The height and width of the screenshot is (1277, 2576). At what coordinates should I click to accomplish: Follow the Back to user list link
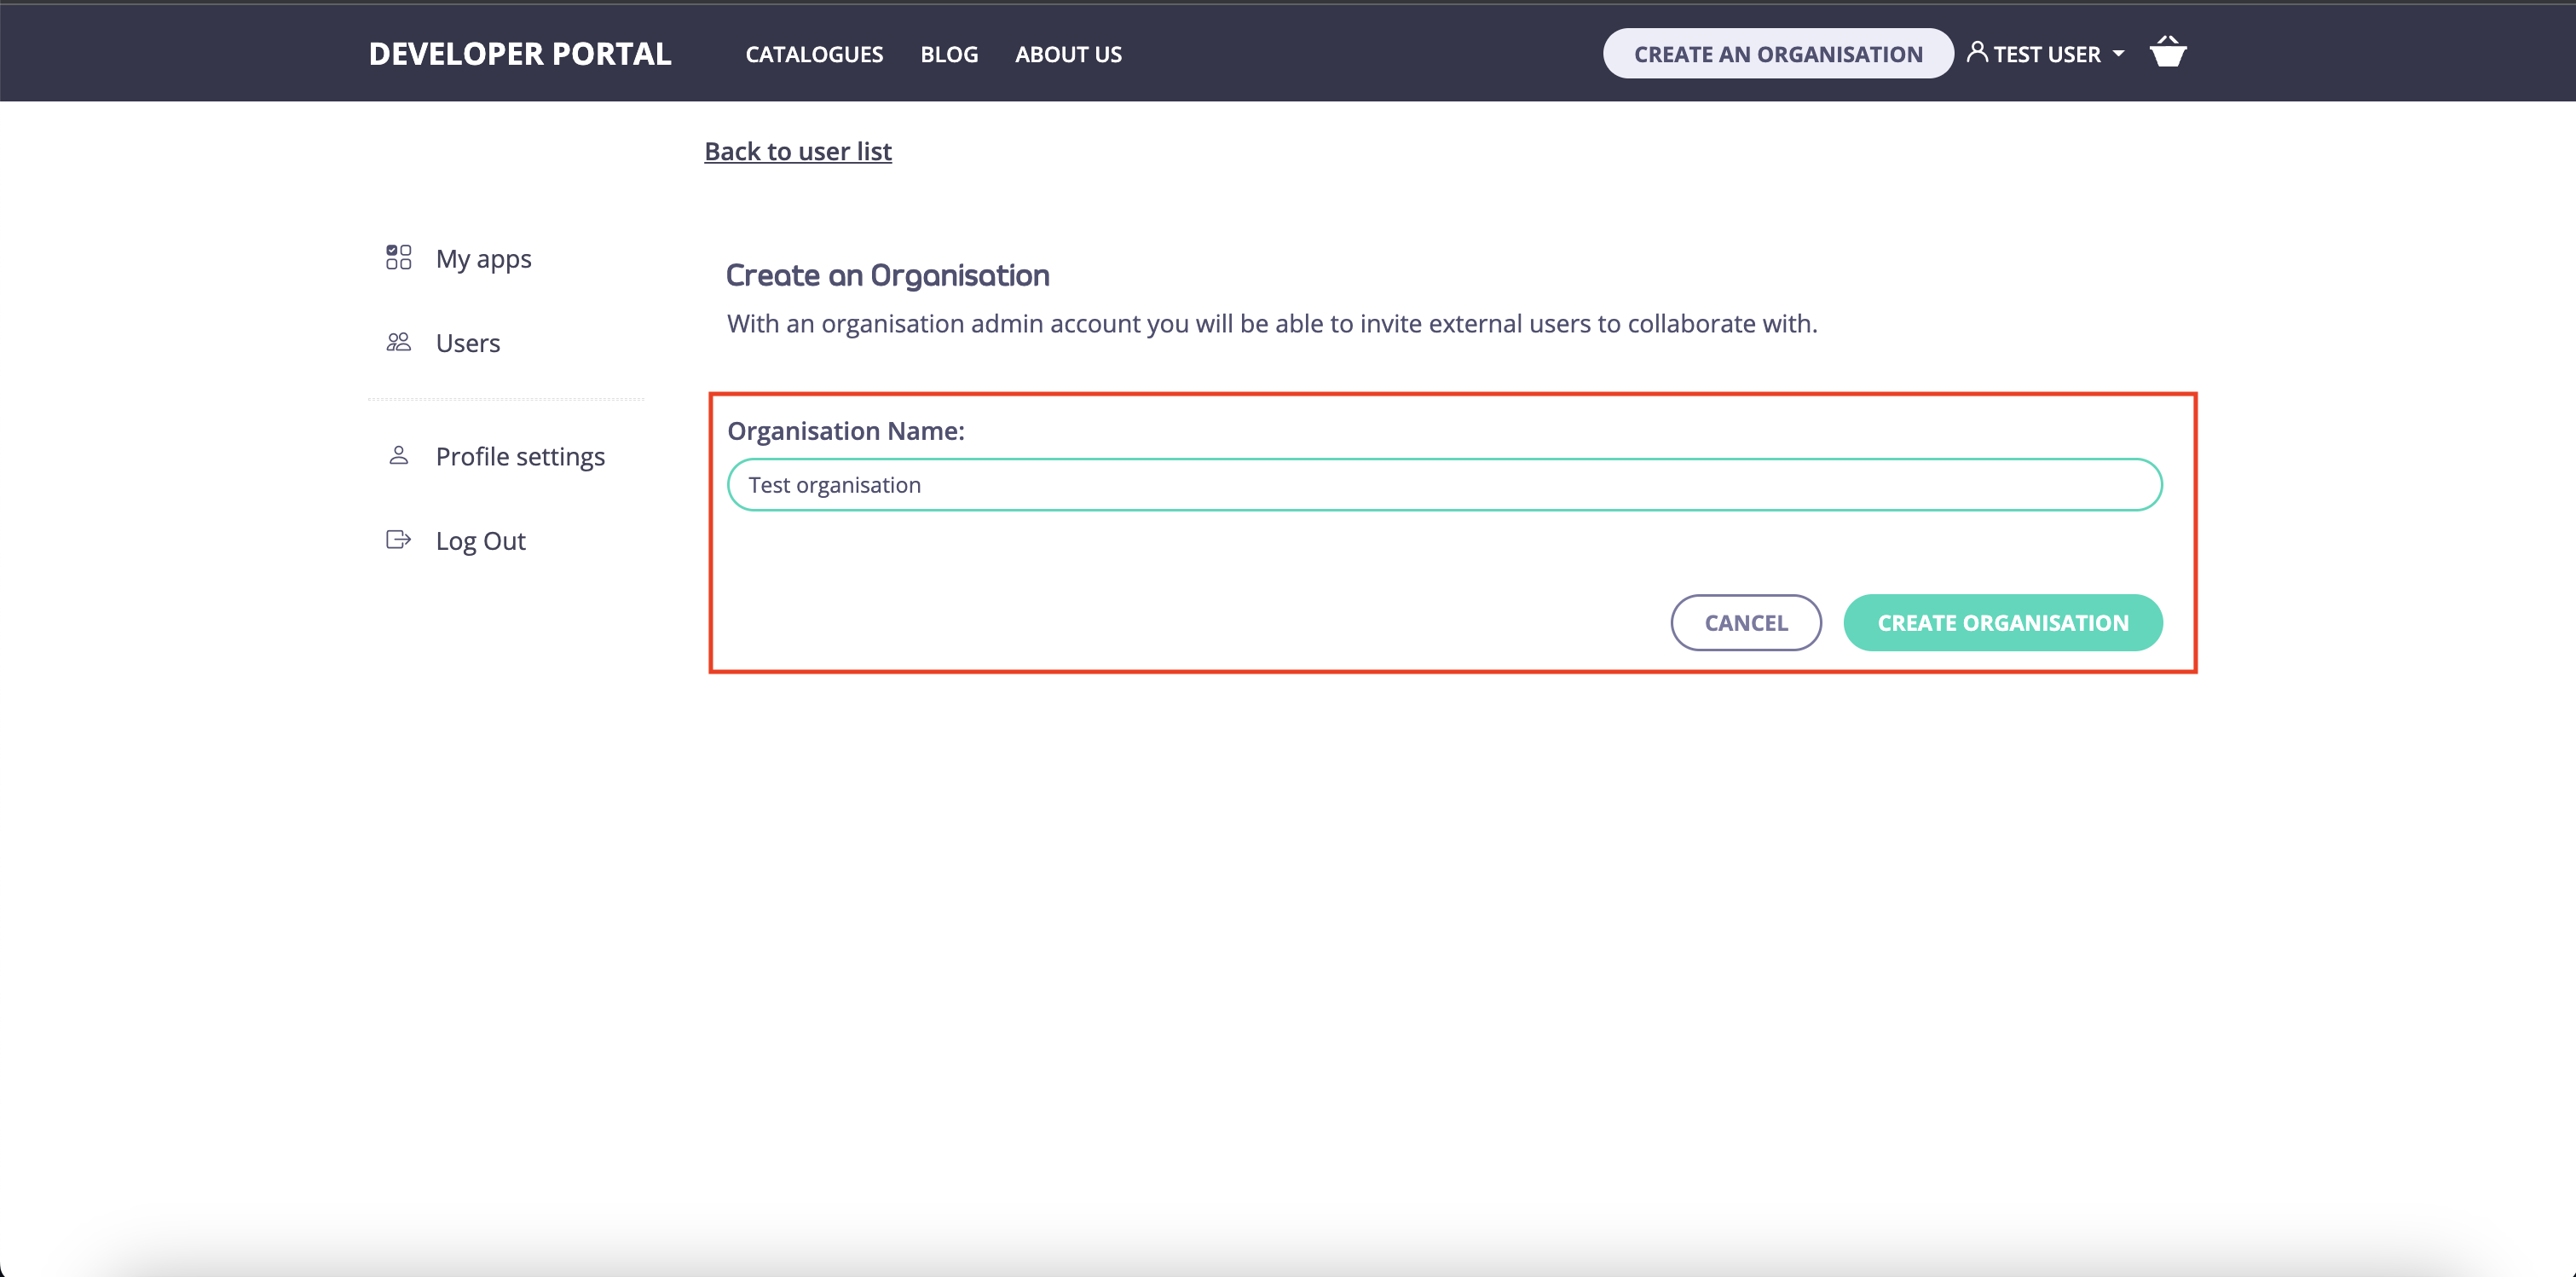pos(798,151)
